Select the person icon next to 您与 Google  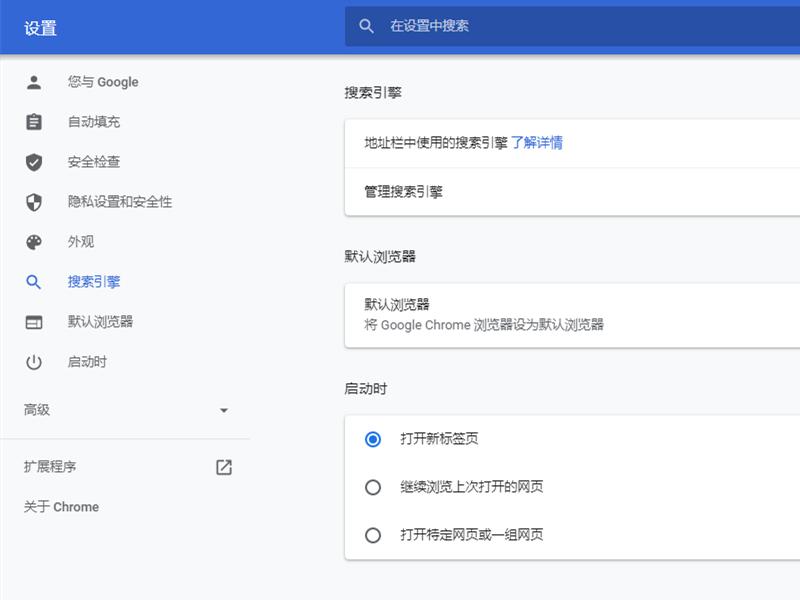[x=33, y=82]
